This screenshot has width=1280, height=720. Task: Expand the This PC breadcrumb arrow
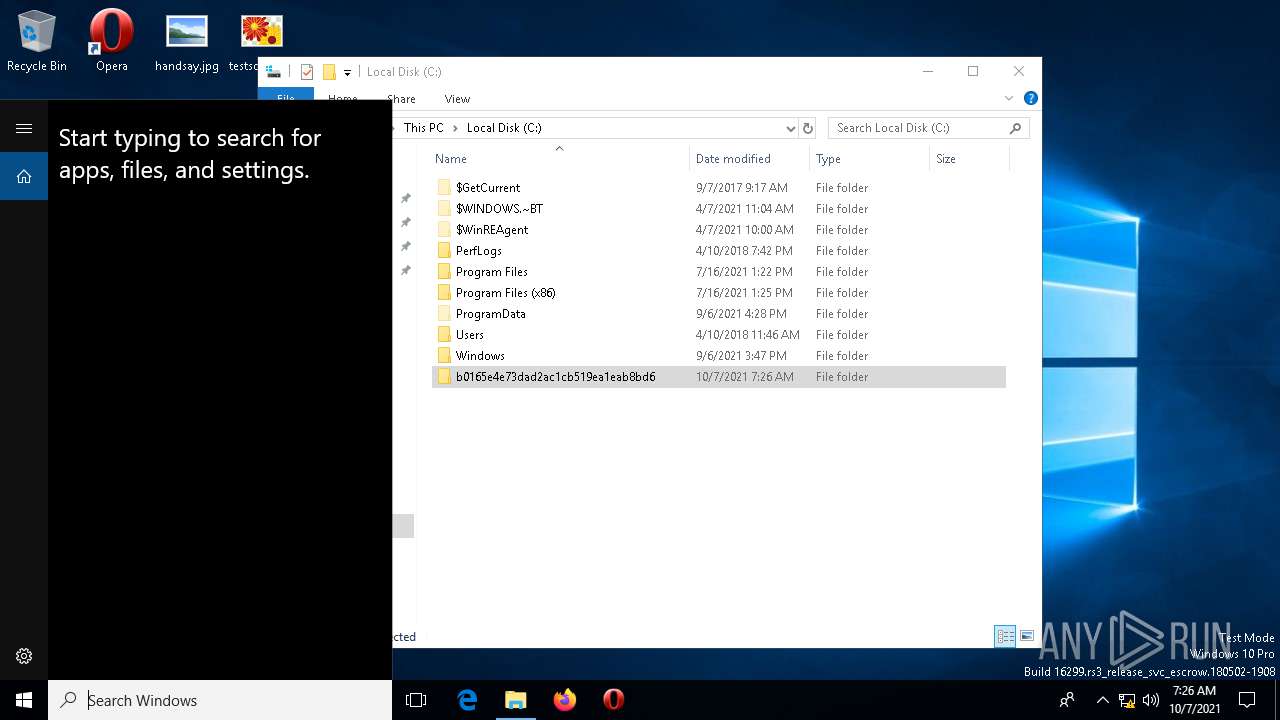tap(455, 128)
